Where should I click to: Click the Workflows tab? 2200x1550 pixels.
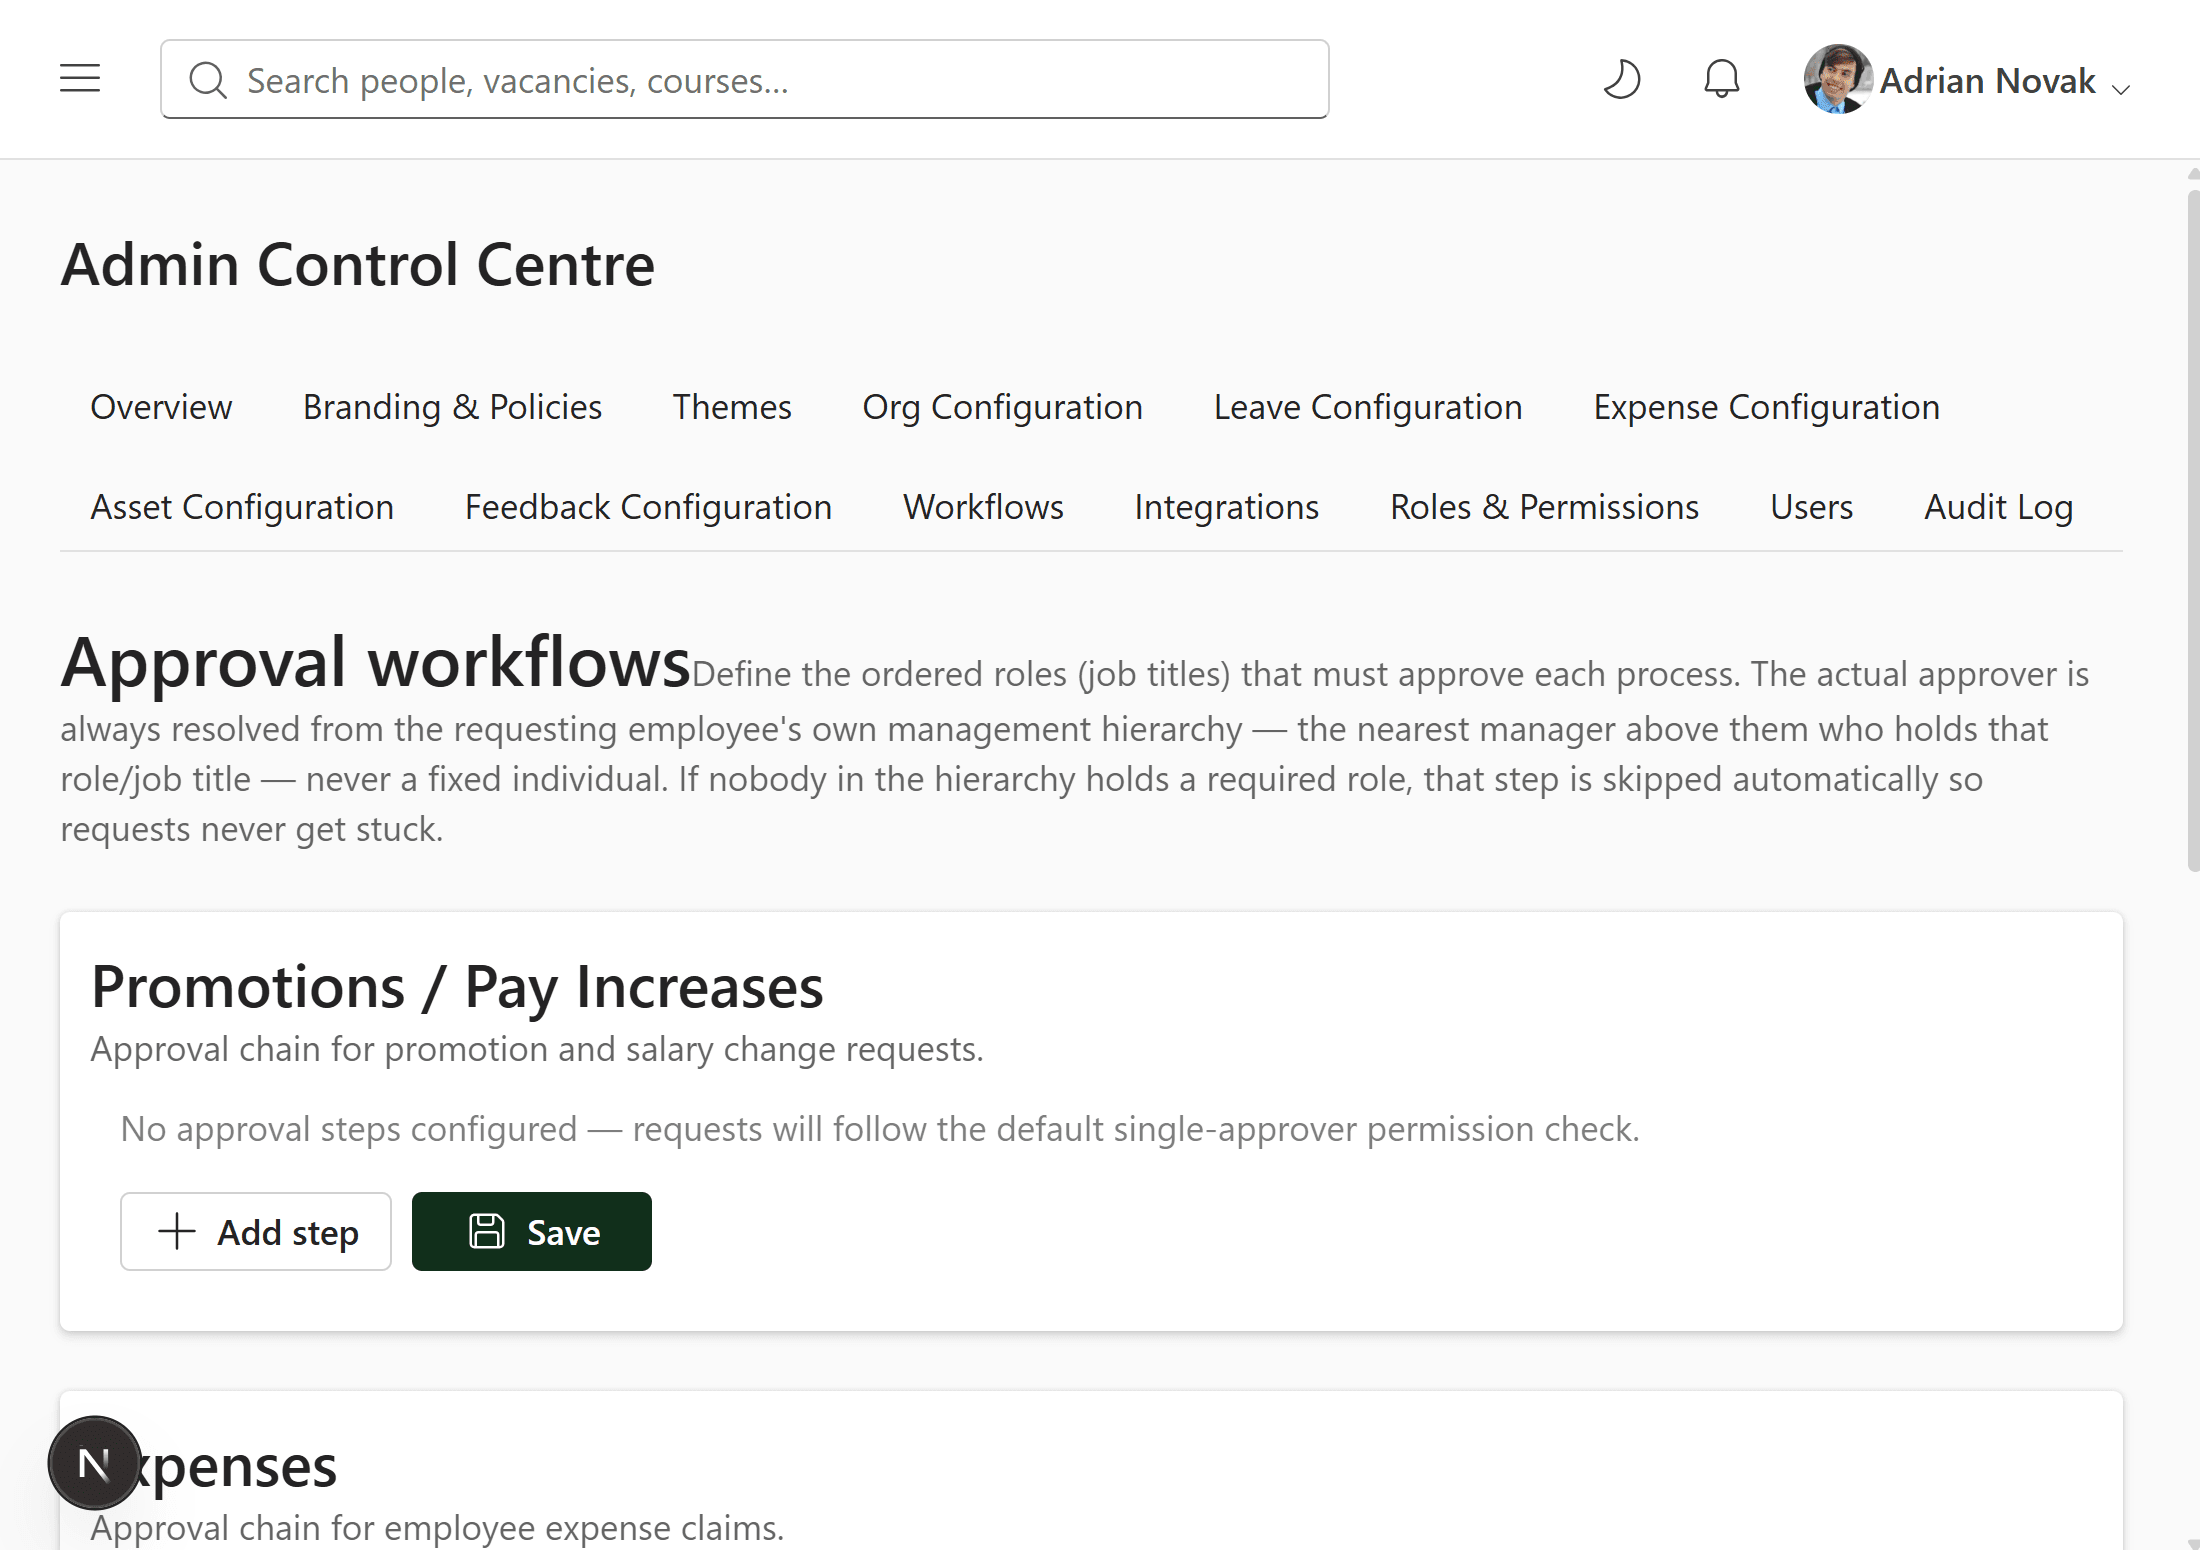(983, 507)
